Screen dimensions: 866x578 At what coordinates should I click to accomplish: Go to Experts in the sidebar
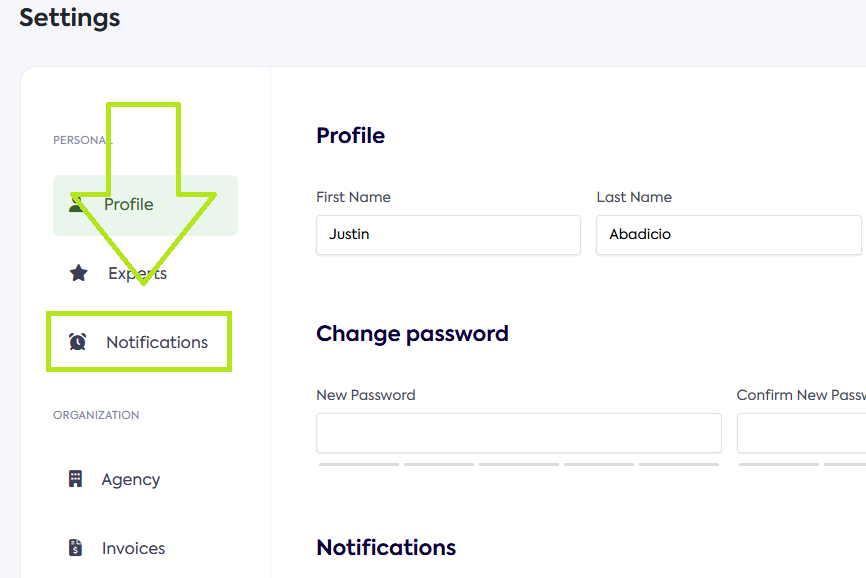pos(138,273)
